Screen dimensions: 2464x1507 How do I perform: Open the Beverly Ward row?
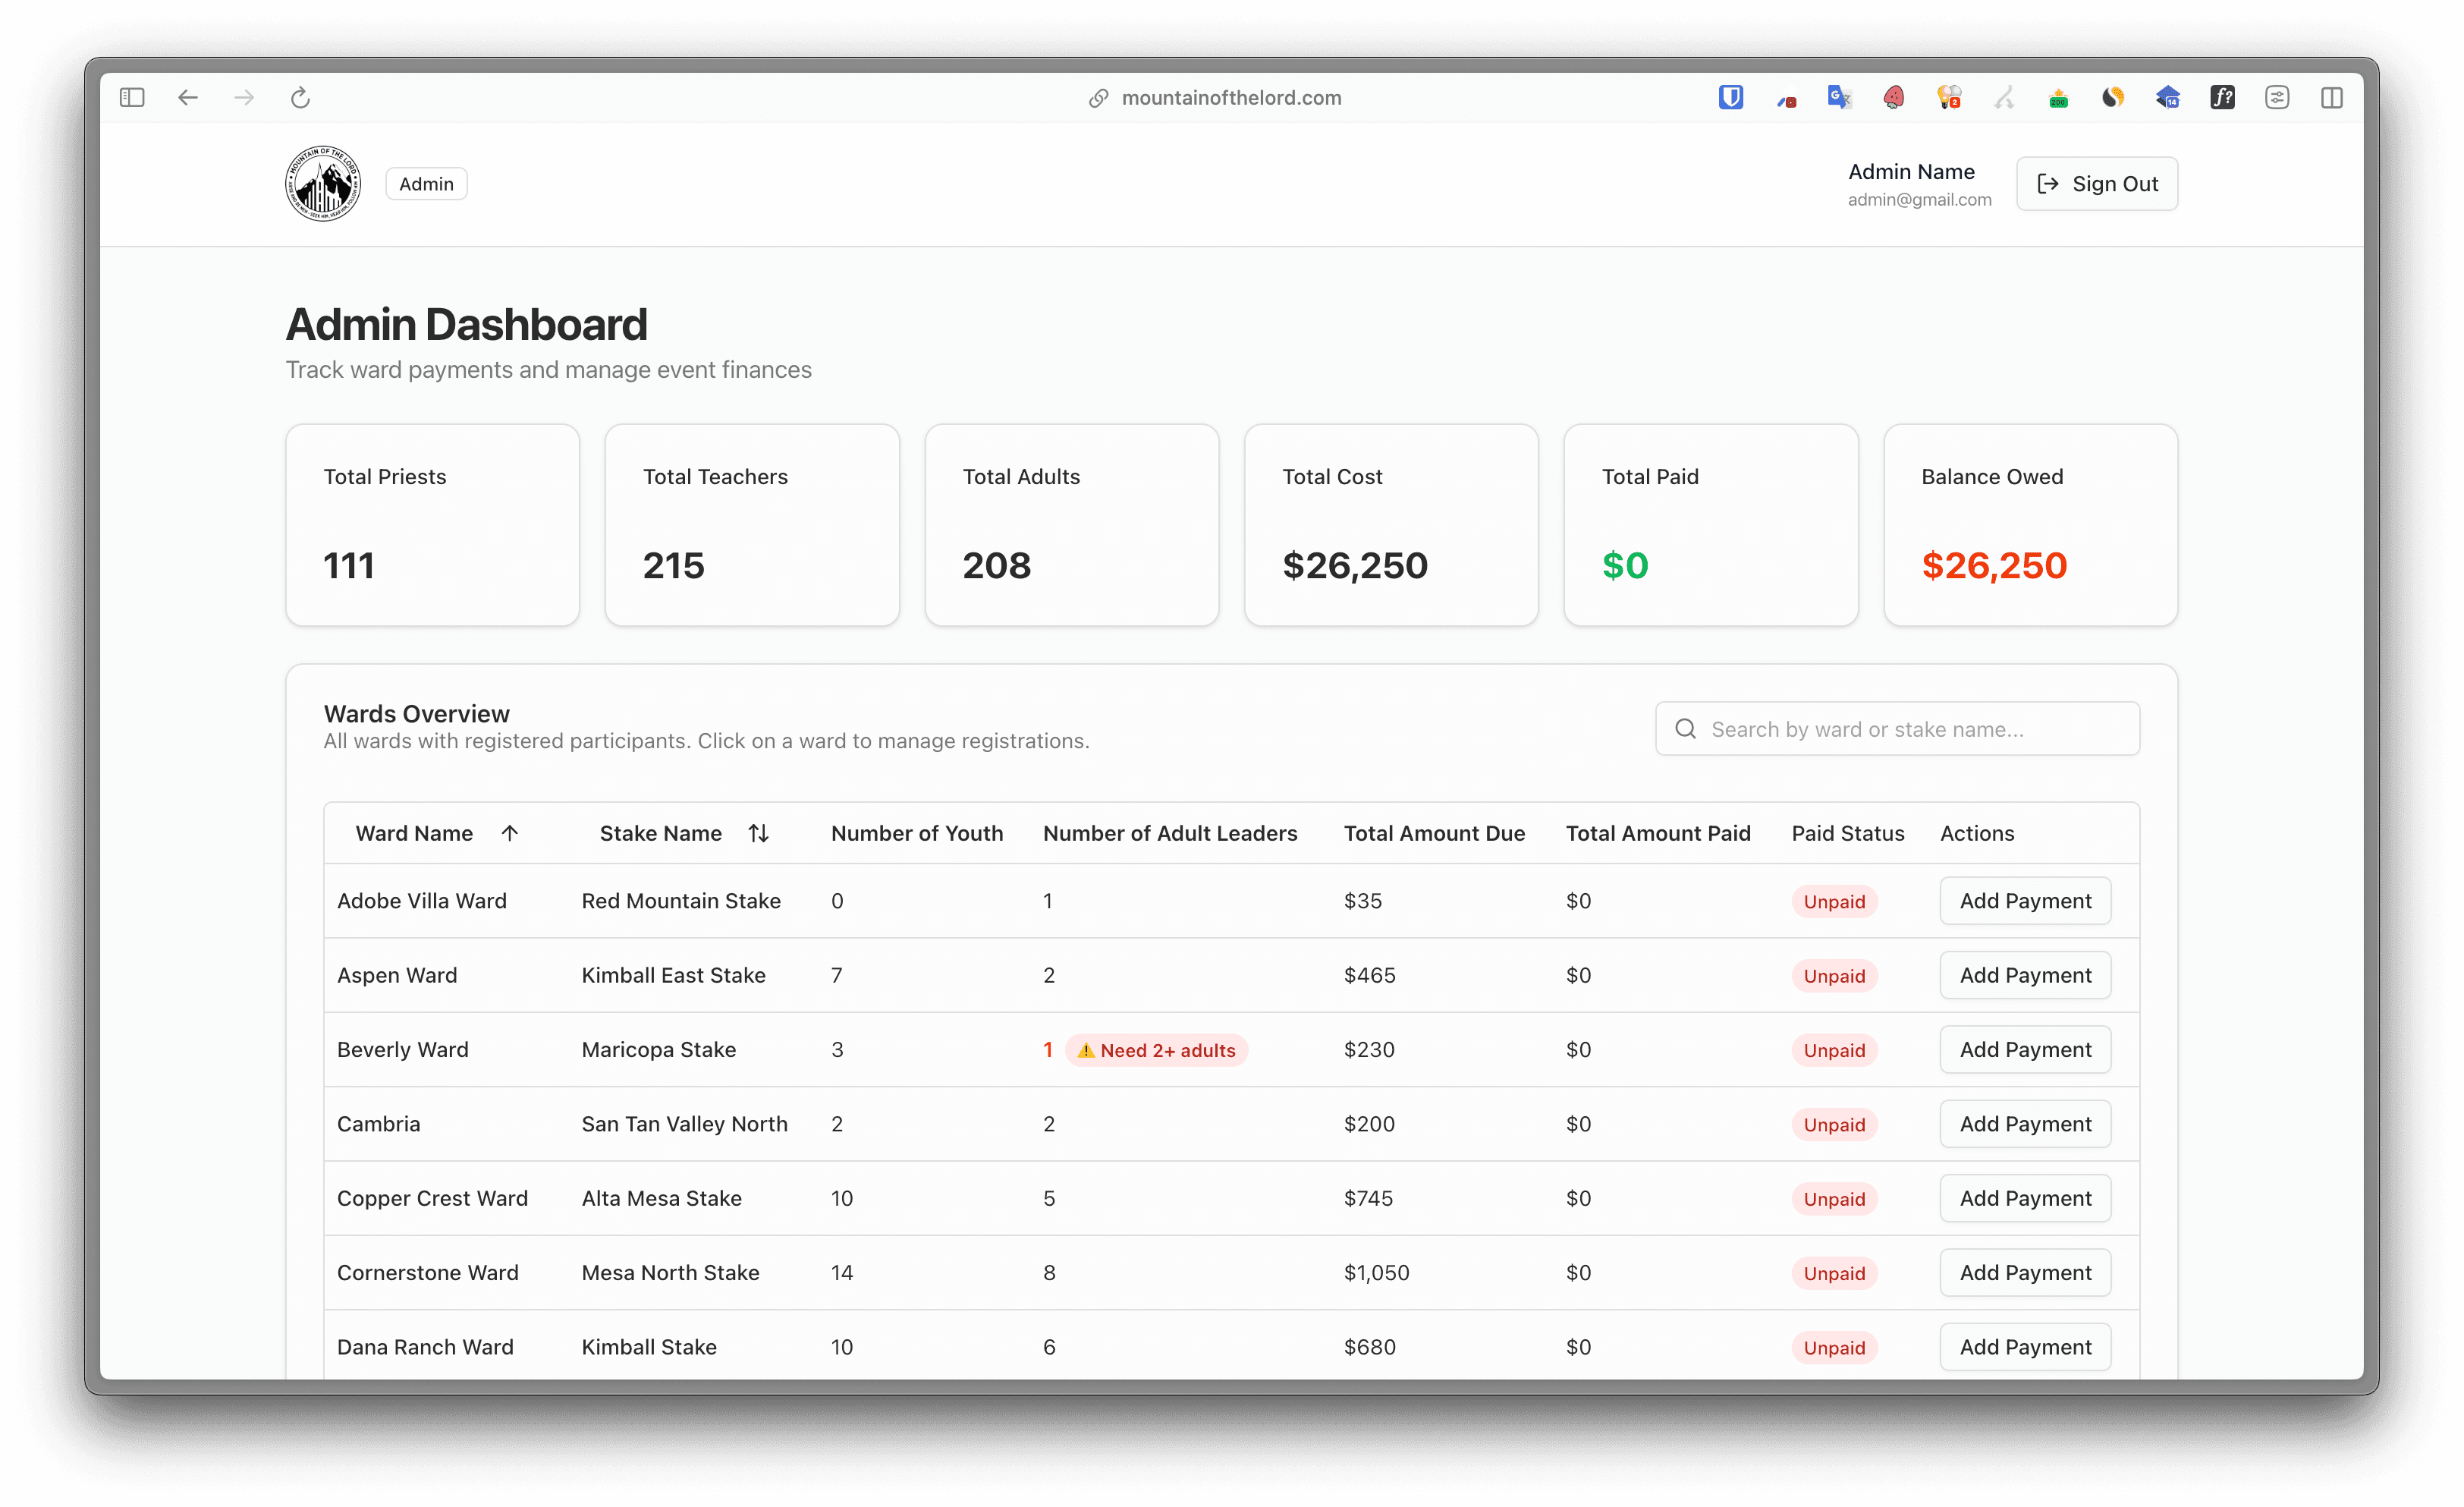click(x=402, y=1050)
